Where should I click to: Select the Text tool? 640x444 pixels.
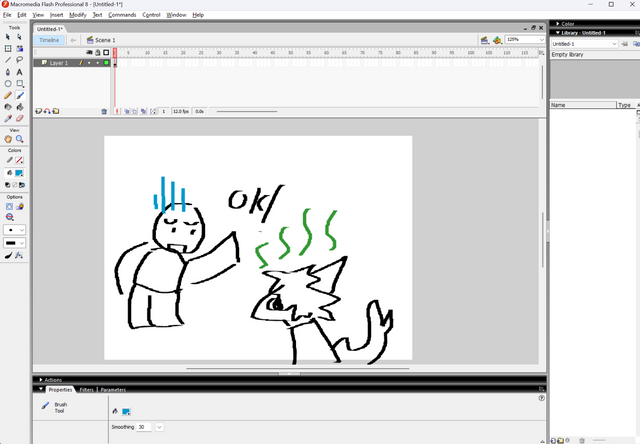20,72
